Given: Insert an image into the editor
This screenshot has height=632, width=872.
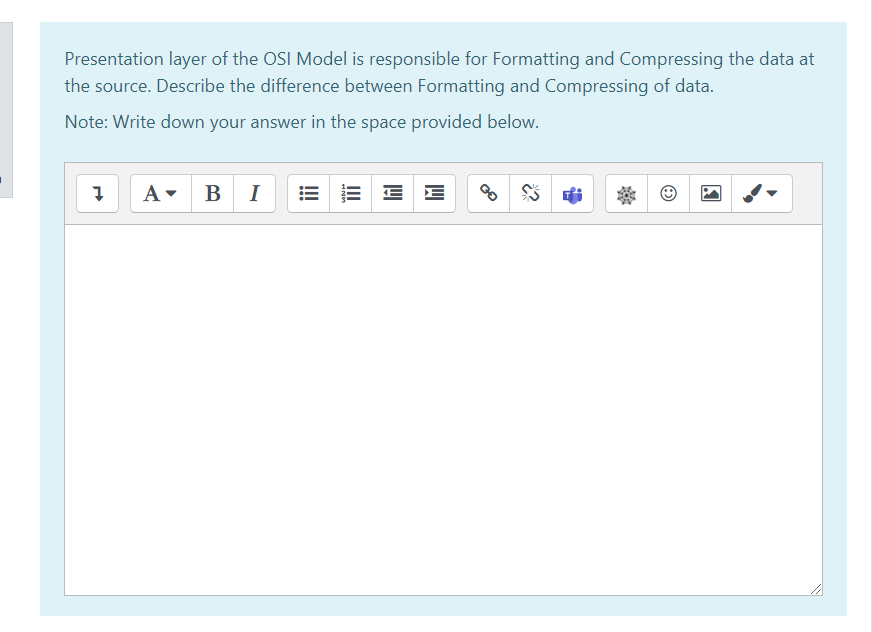Looking at the screenshot, I should point(710,193).
